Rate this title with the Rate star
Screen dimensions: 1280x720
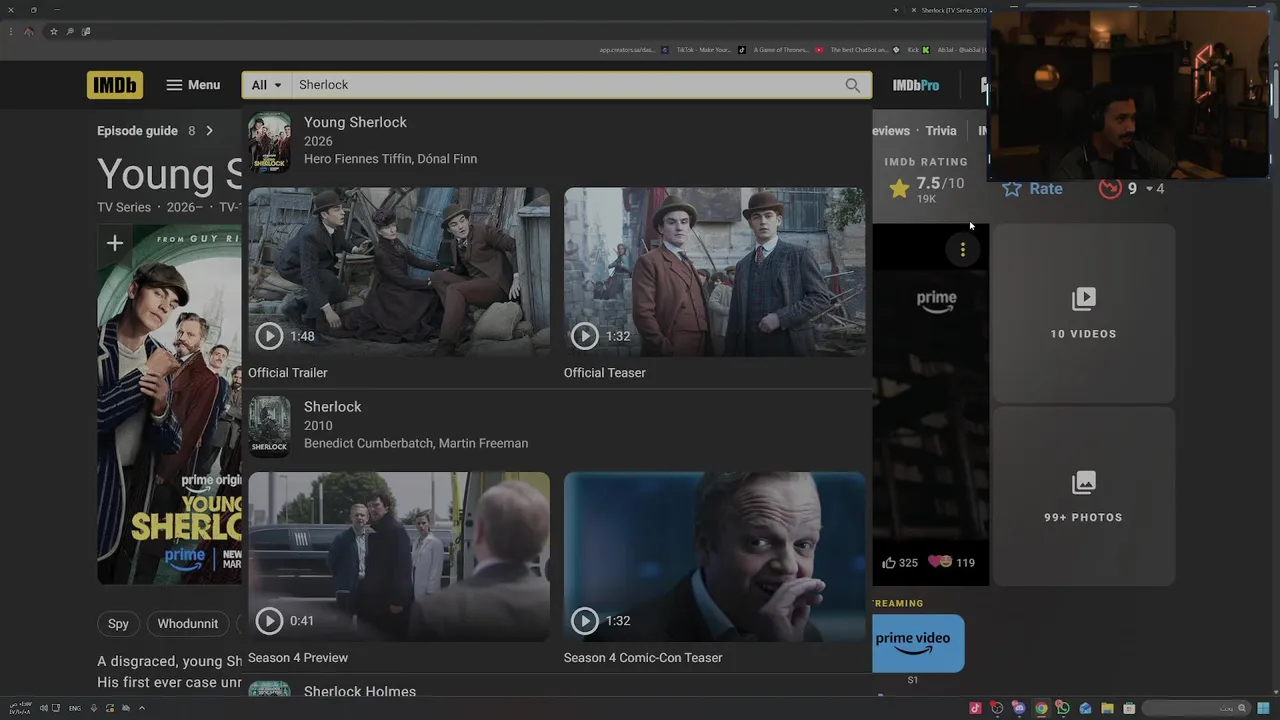[1032, 188]
